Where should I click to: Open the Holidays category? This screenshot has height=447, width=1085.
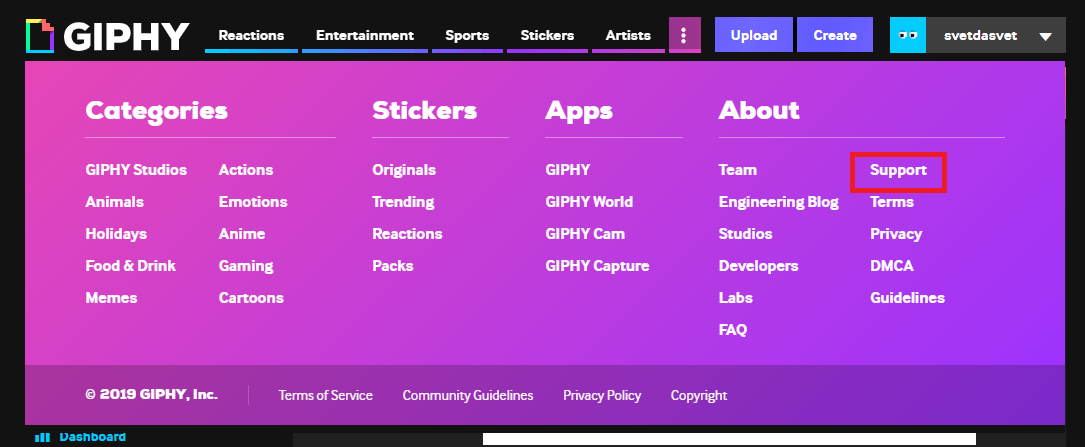pos(116,234)
